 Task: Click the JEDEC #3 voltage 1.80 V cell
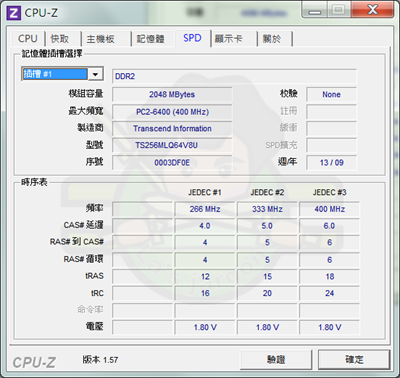pos(329,327)
